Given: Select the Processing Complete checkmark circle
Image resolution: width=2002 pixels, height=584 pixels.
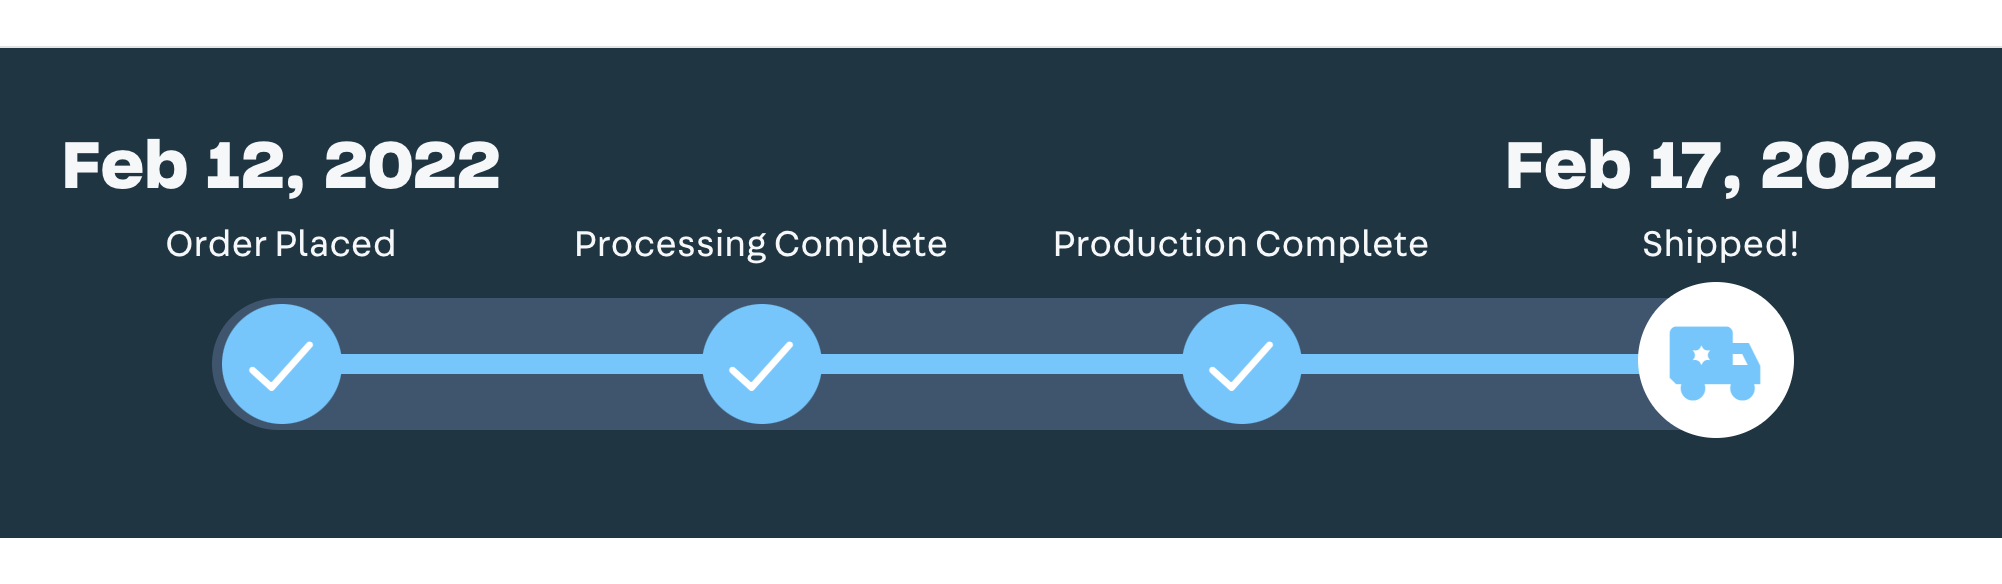Looking at the screenshot, I should coord(761,364).
